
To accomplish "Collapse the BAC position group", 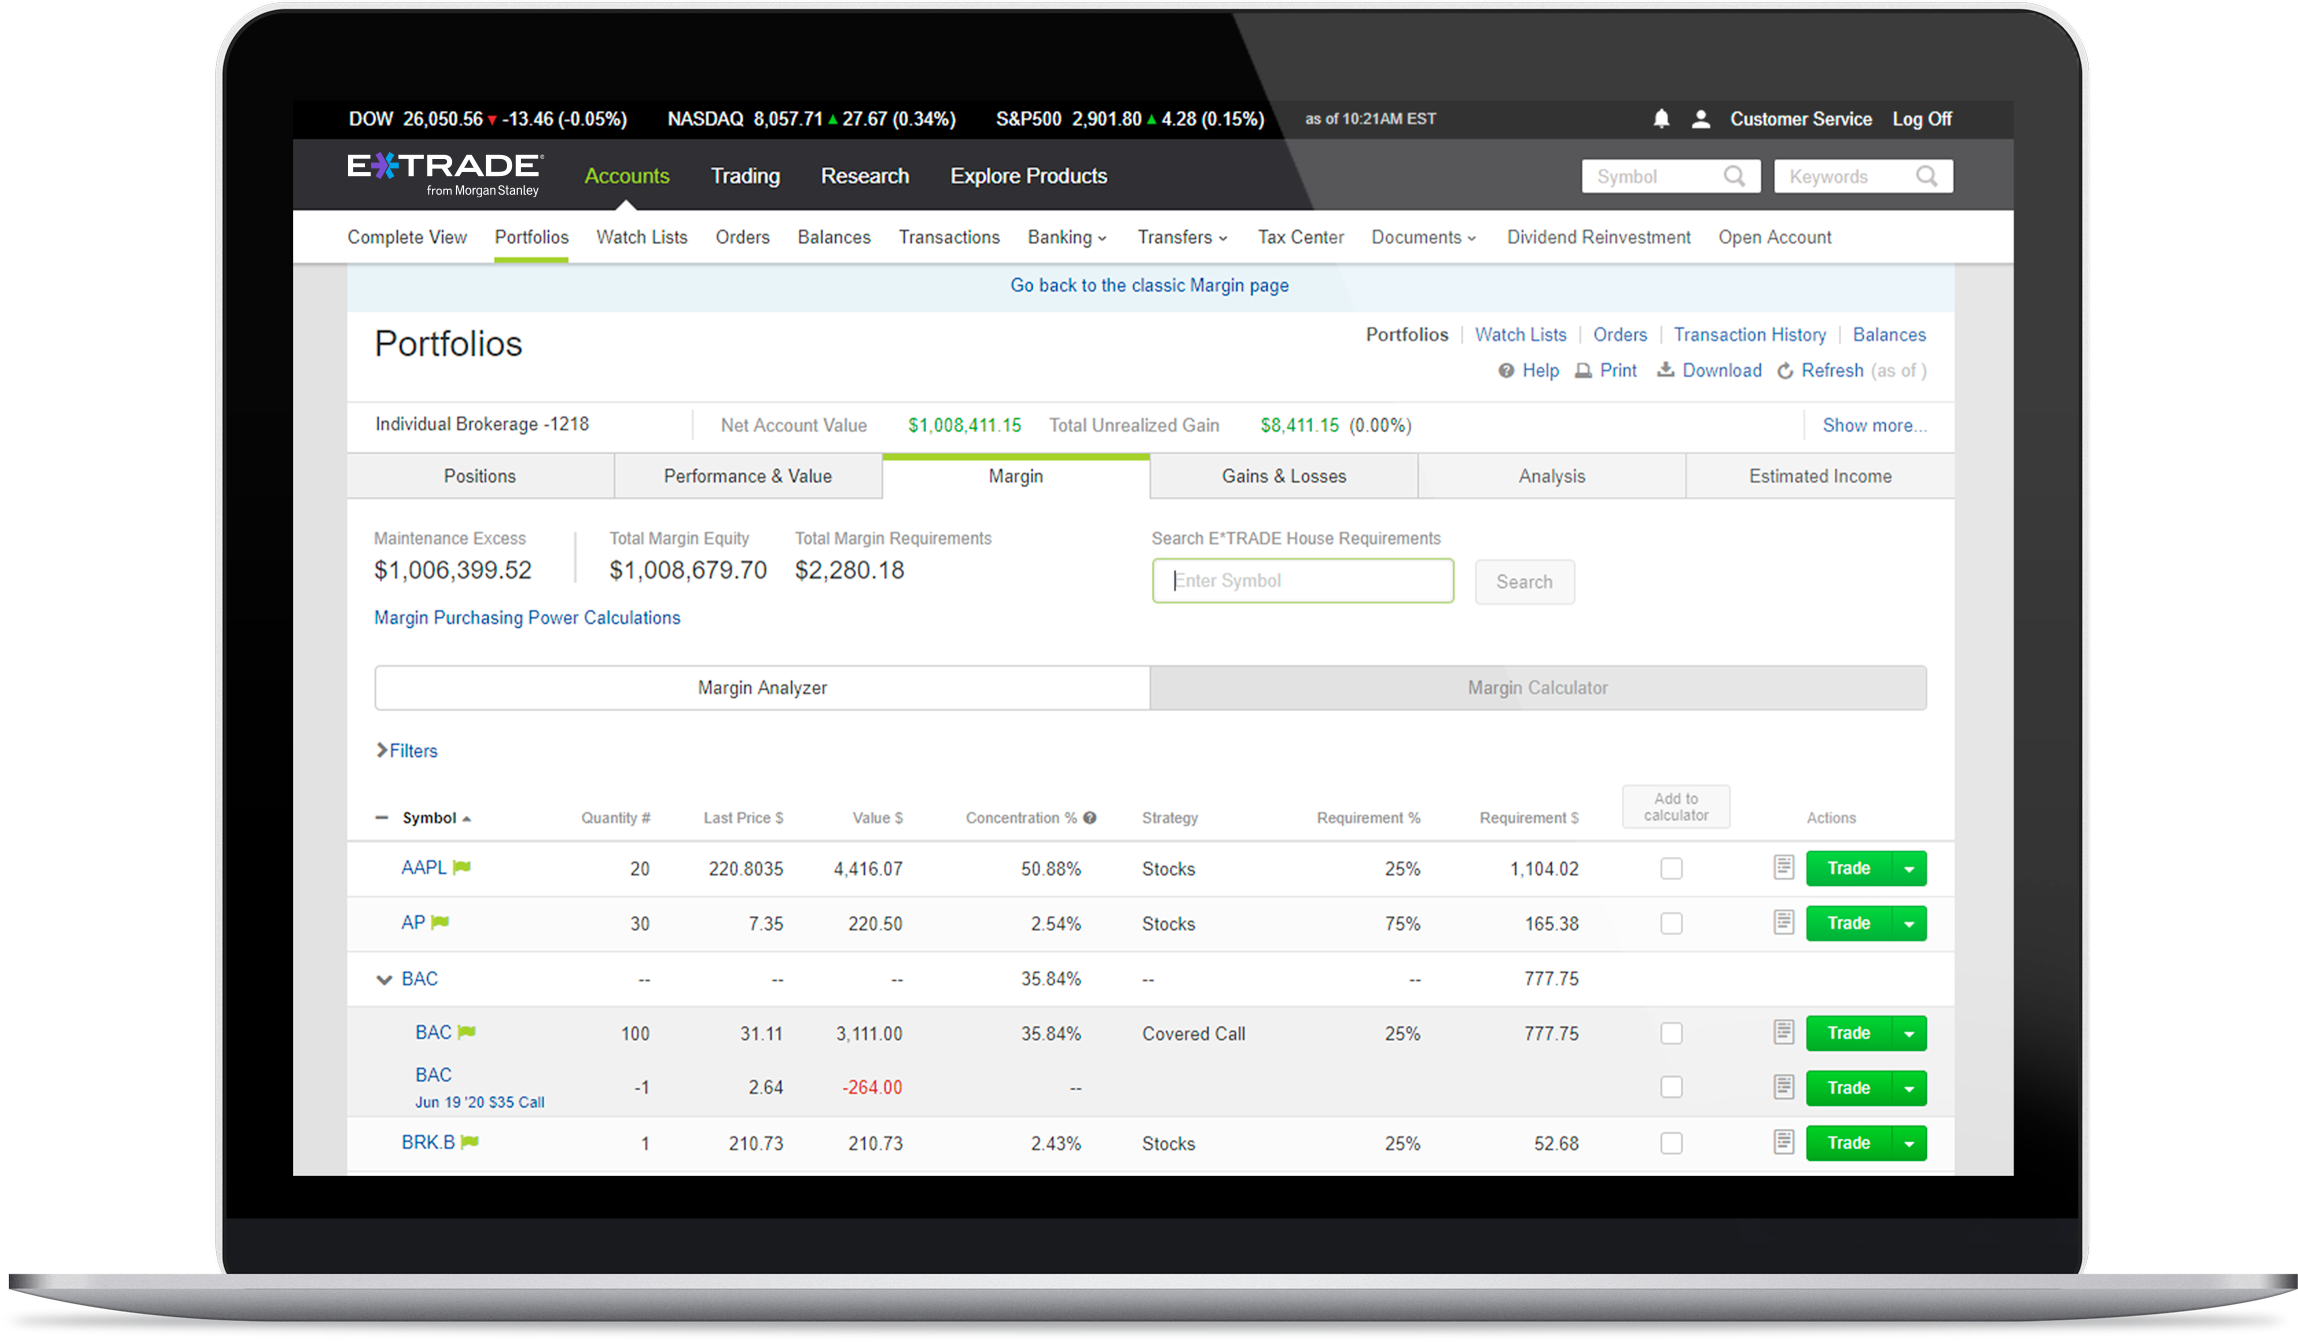I will (383, 979).
